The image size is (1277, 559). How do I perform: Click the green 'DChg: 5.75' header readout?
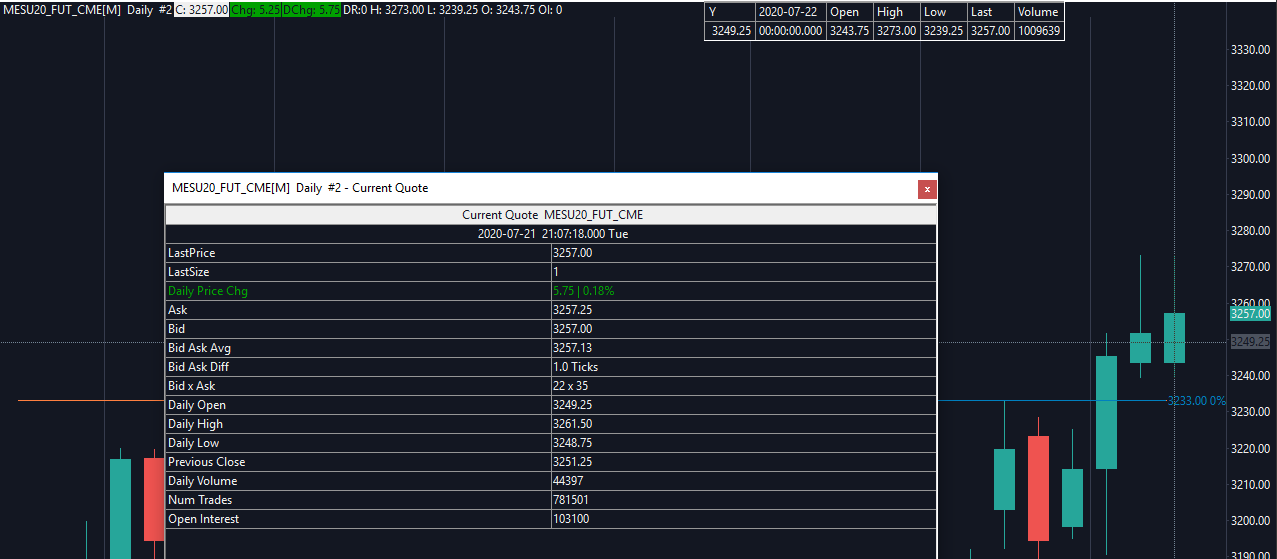coord(311,10)
